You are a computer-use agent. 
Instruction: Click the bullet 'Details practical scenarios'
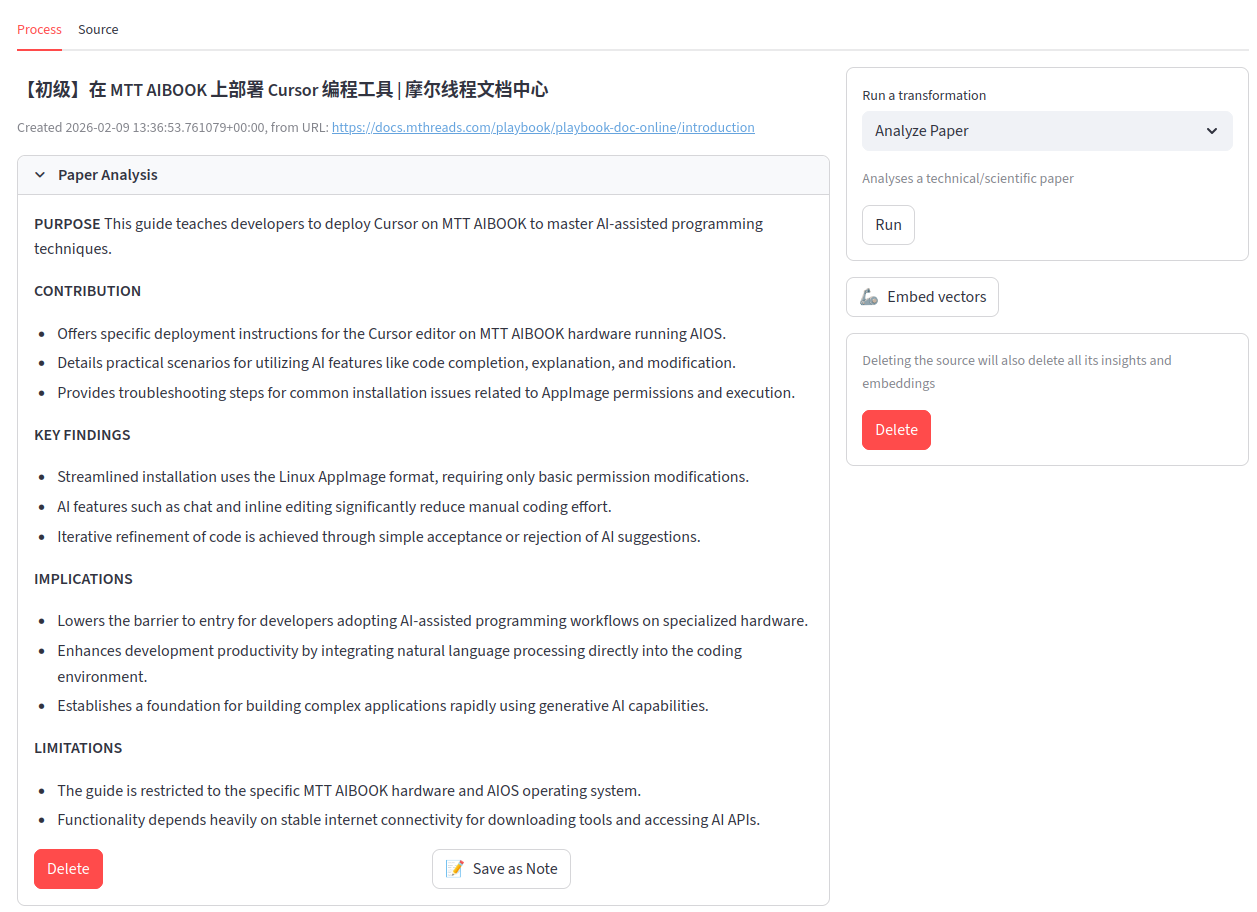pyautogui.click(x=396, y=363)
